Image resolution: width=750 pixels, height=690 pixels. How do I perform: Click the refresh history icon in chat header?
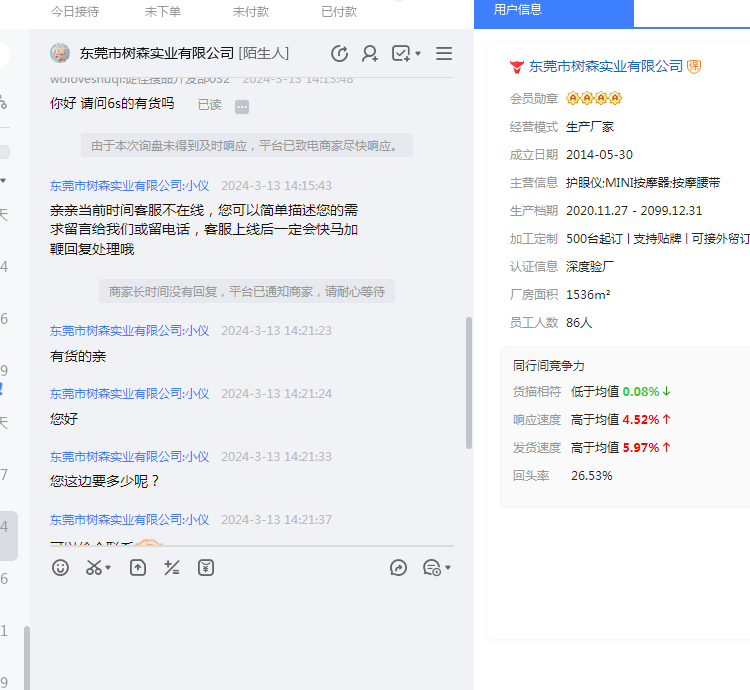click(339, 54)
